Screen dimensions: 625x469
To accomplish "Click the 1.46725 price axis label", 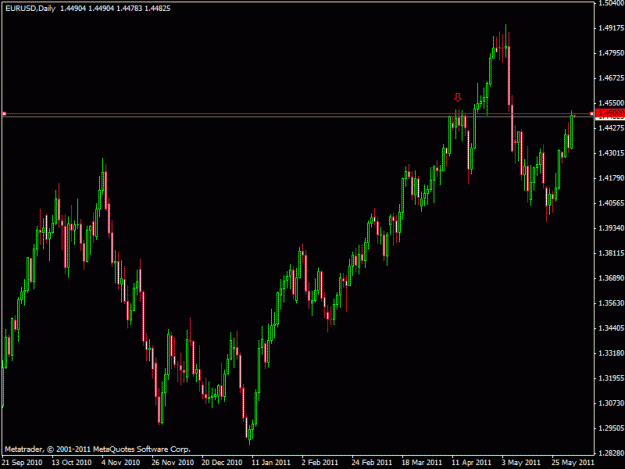I will pyautogui.click(x=611, y=78).
